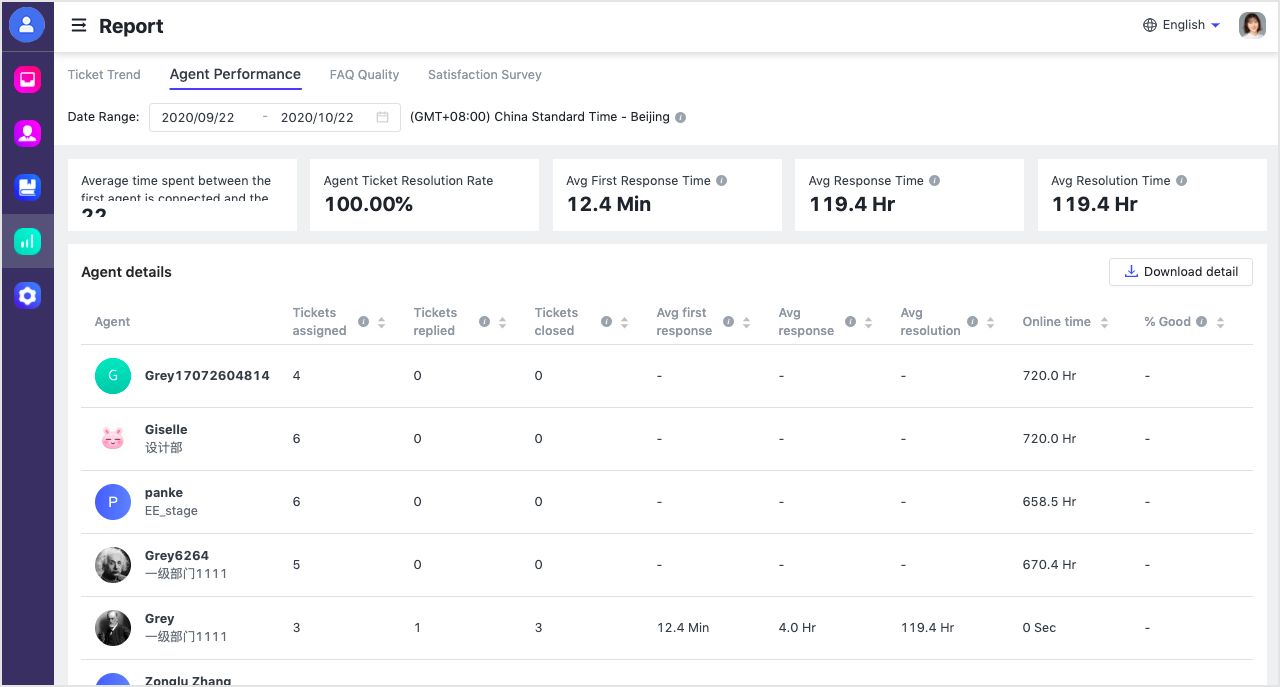Toggle sorting on the % Good column
Viewport: 1280px width, 687px height.
[1219, 321]
